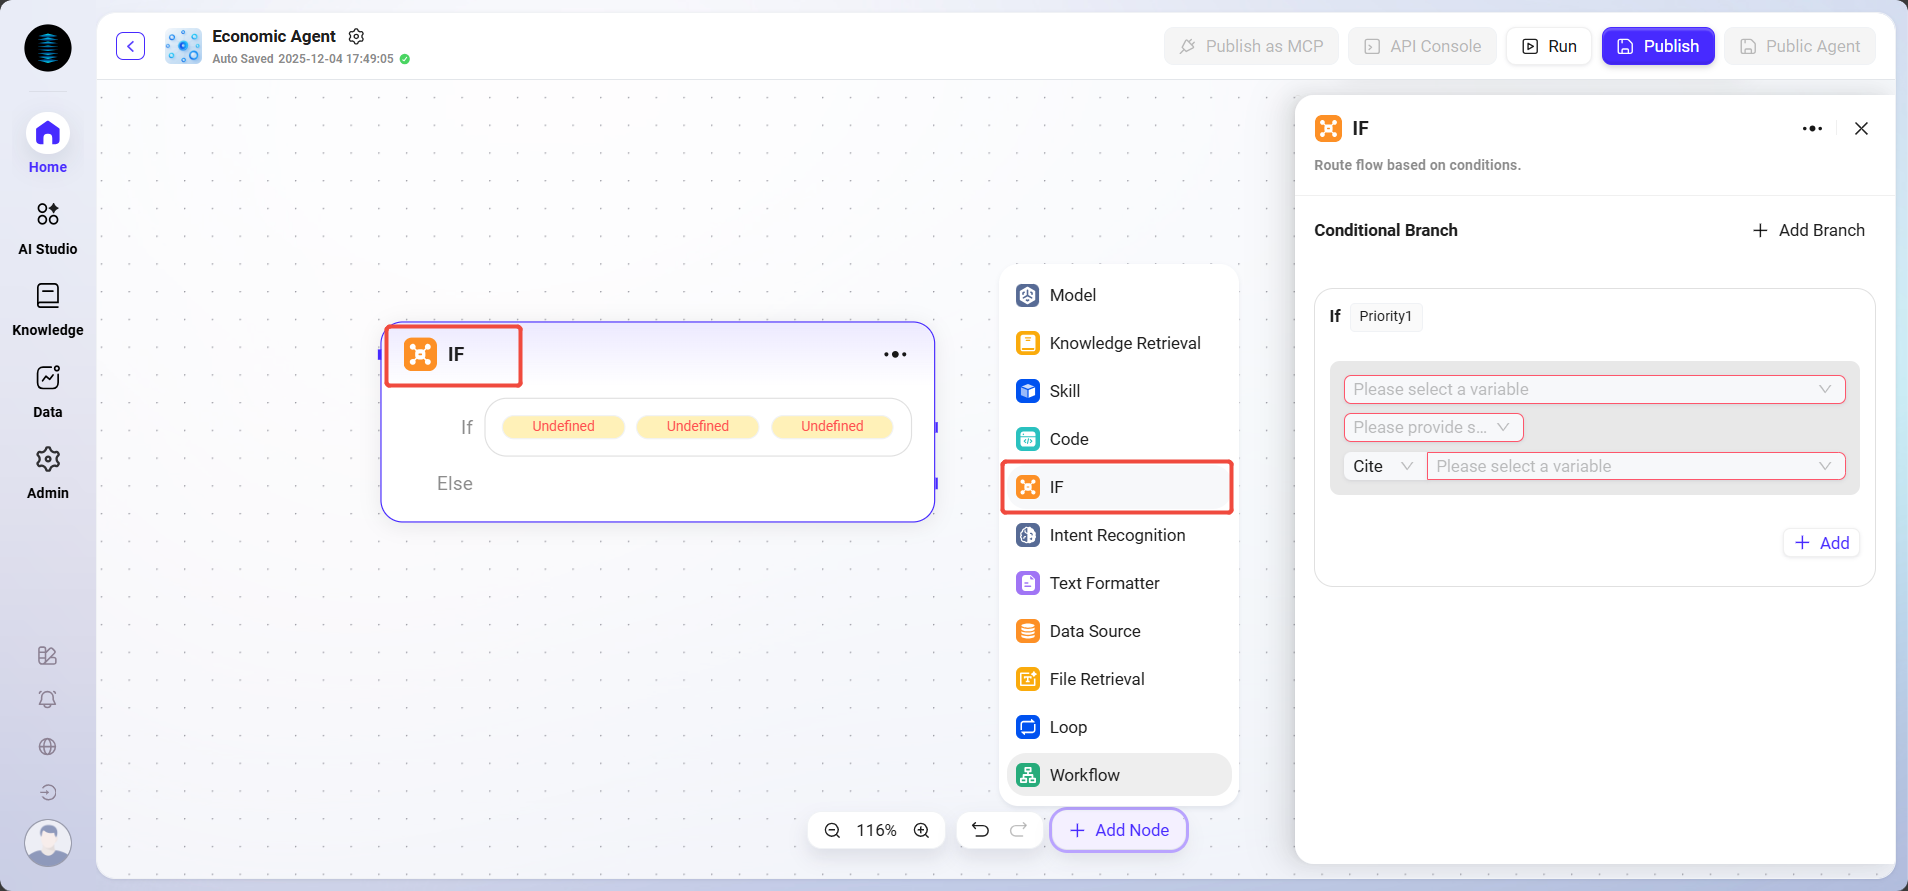1908x891 pixels.
Task: Open the Knowledge section in sidebar
Action: (x=48, y=309)
